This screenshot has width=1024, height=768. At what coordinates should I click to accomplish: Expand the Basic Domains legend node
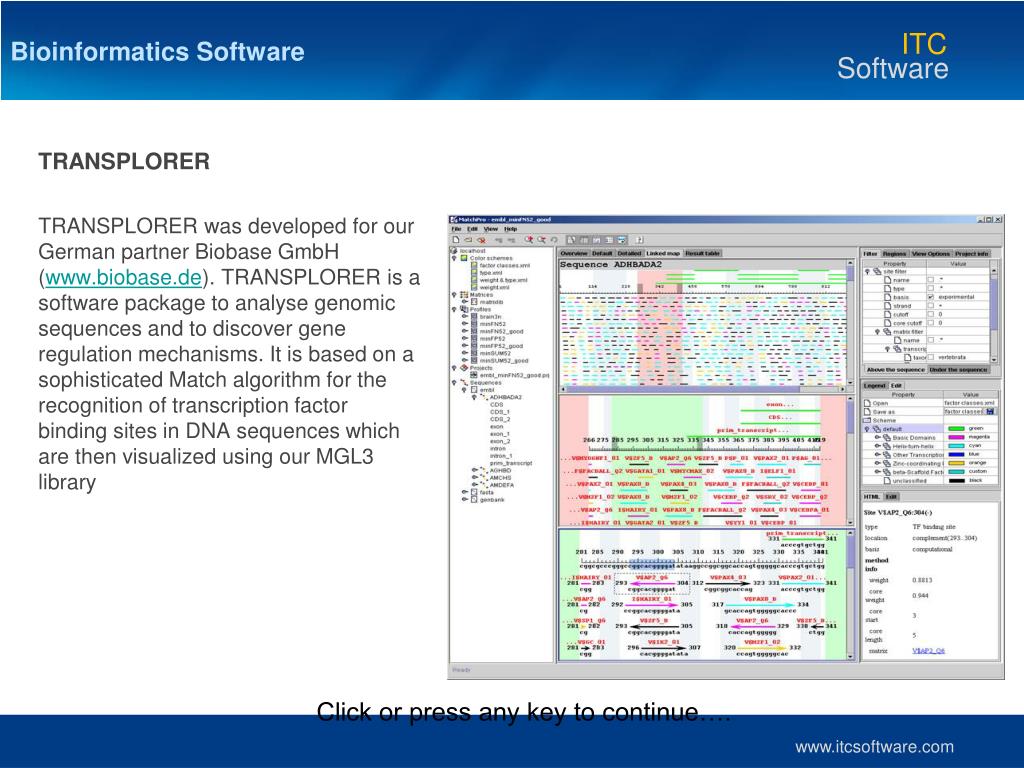coord(878,438)
